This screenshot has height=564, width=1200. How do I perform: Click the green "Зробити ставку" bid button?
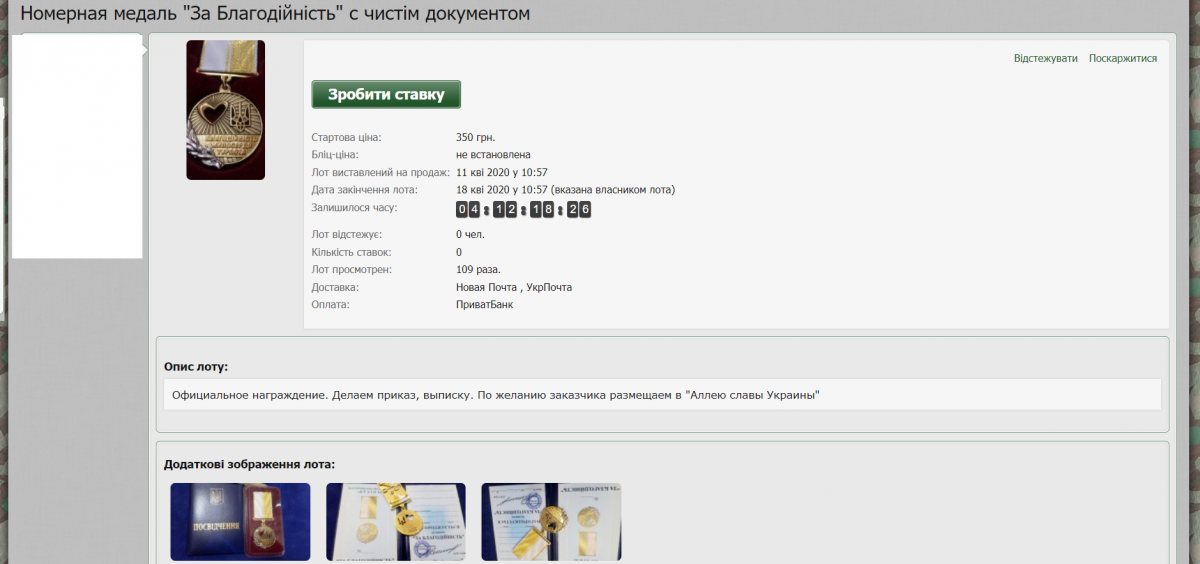(386, 94)
